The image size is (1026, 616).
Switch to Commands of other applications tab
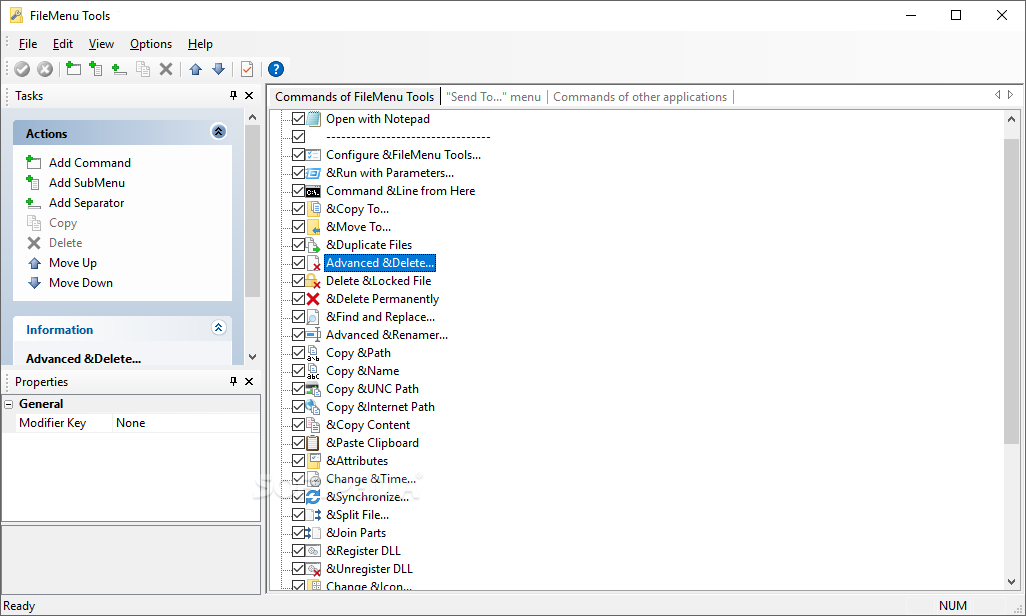coord(640,97)
